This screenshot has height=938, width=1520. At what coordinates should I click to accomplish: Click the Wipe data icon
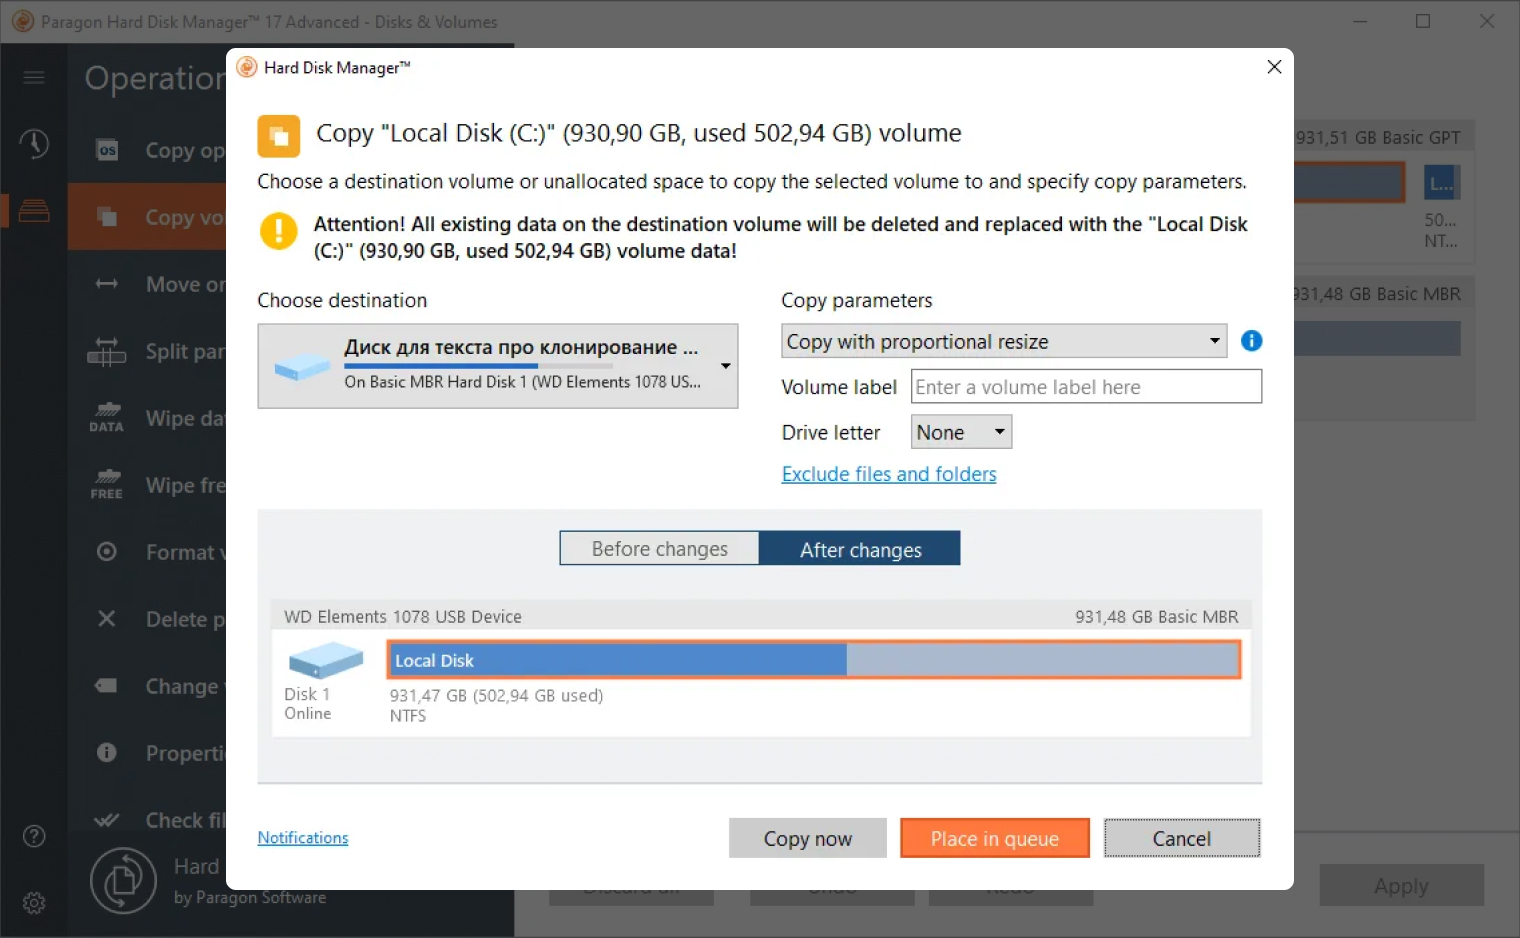(107, 418)
